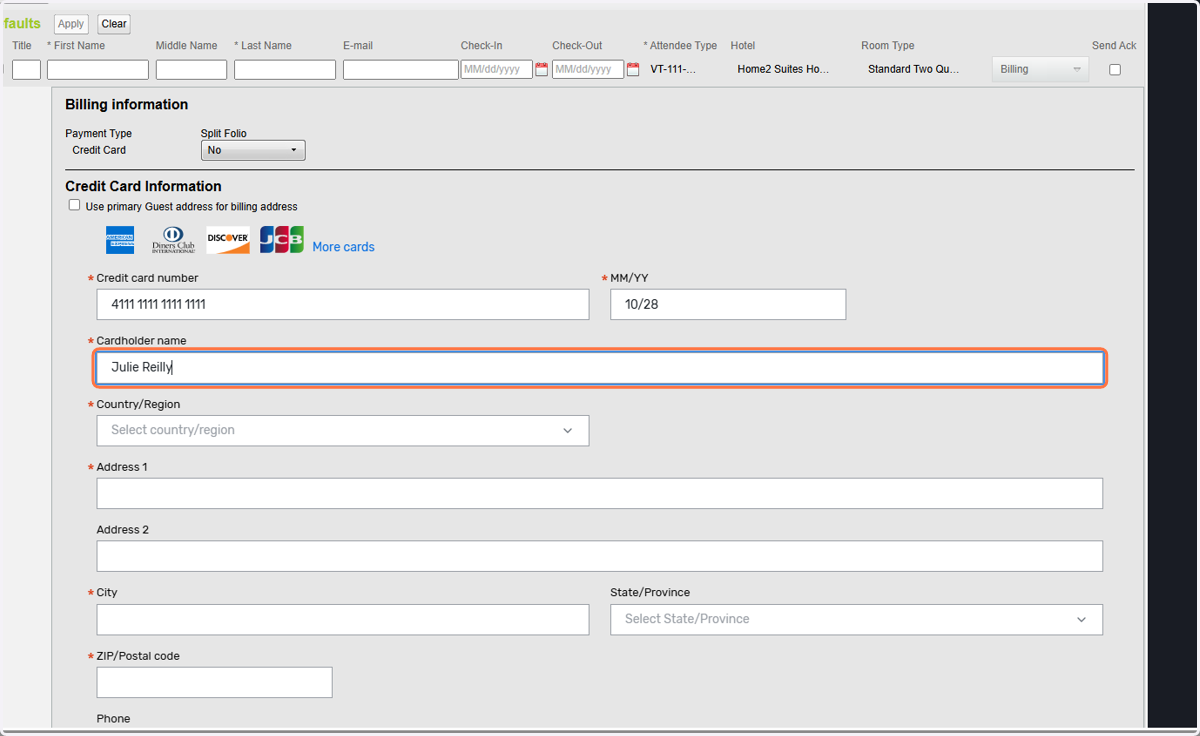The height and width of the screenshot is (736, 1200).
Task: Click the MM/YY expiry field
Action: (728, 304)
